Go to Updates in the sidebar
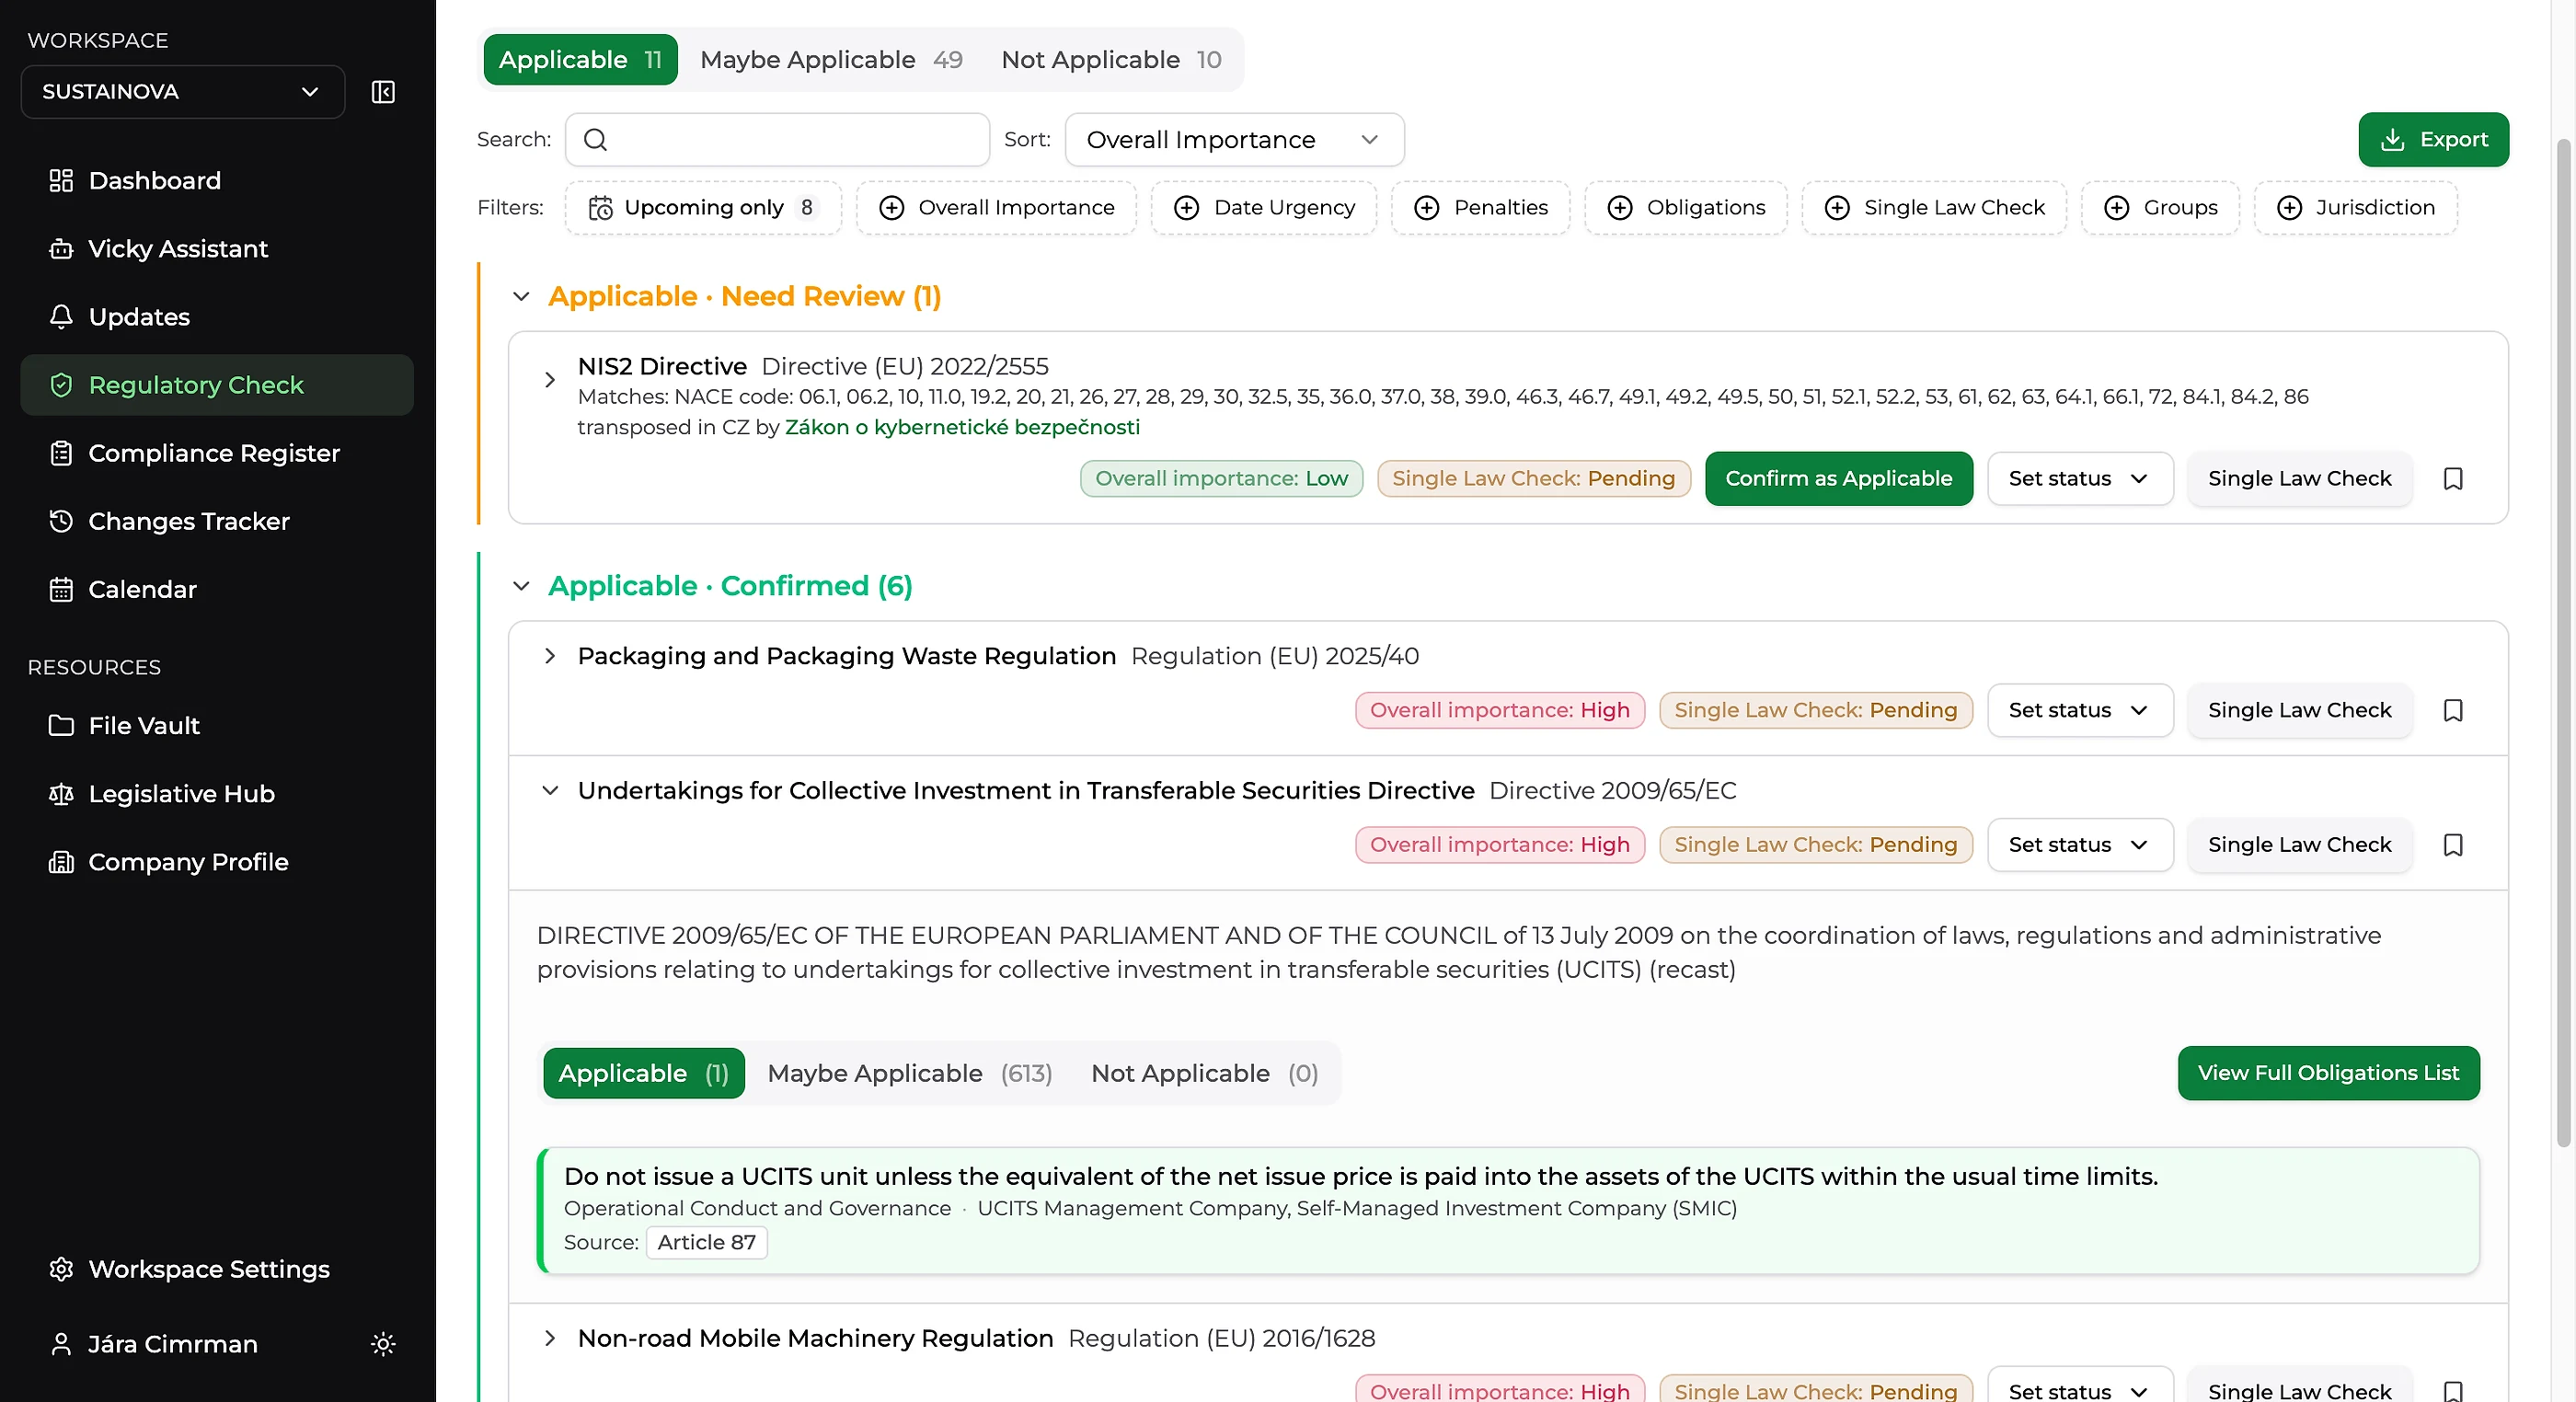Image resolution: width=2576 pixels, height=1402 pixels. point(217,317)
